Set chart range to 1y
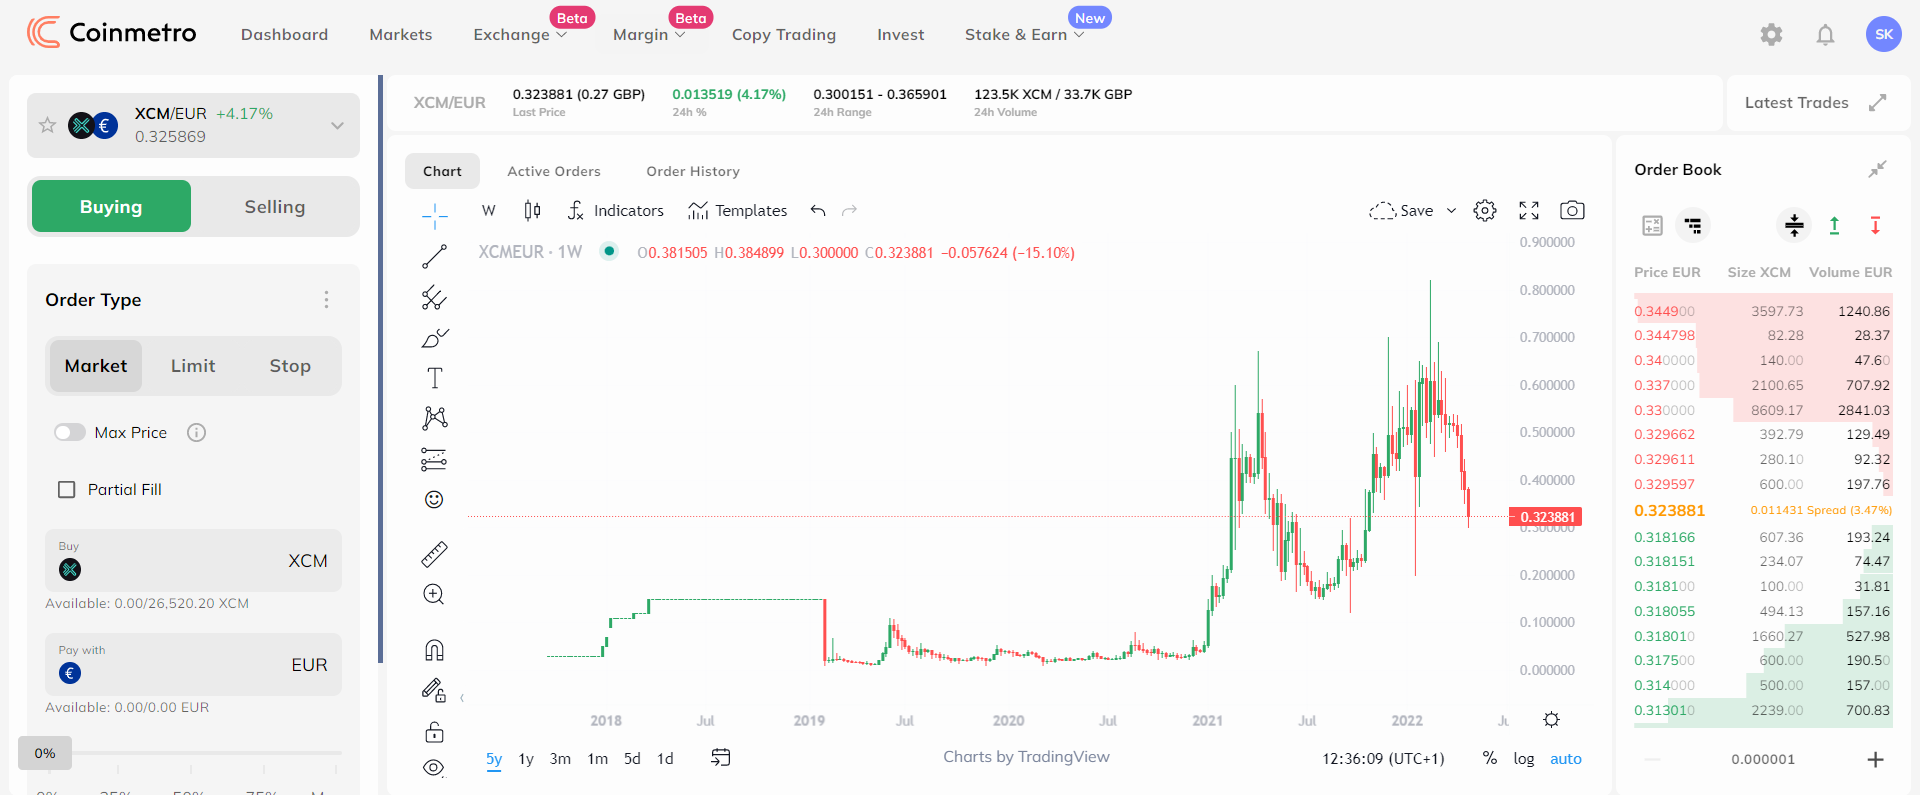1920x795 pixels. [x=526, y=758]
